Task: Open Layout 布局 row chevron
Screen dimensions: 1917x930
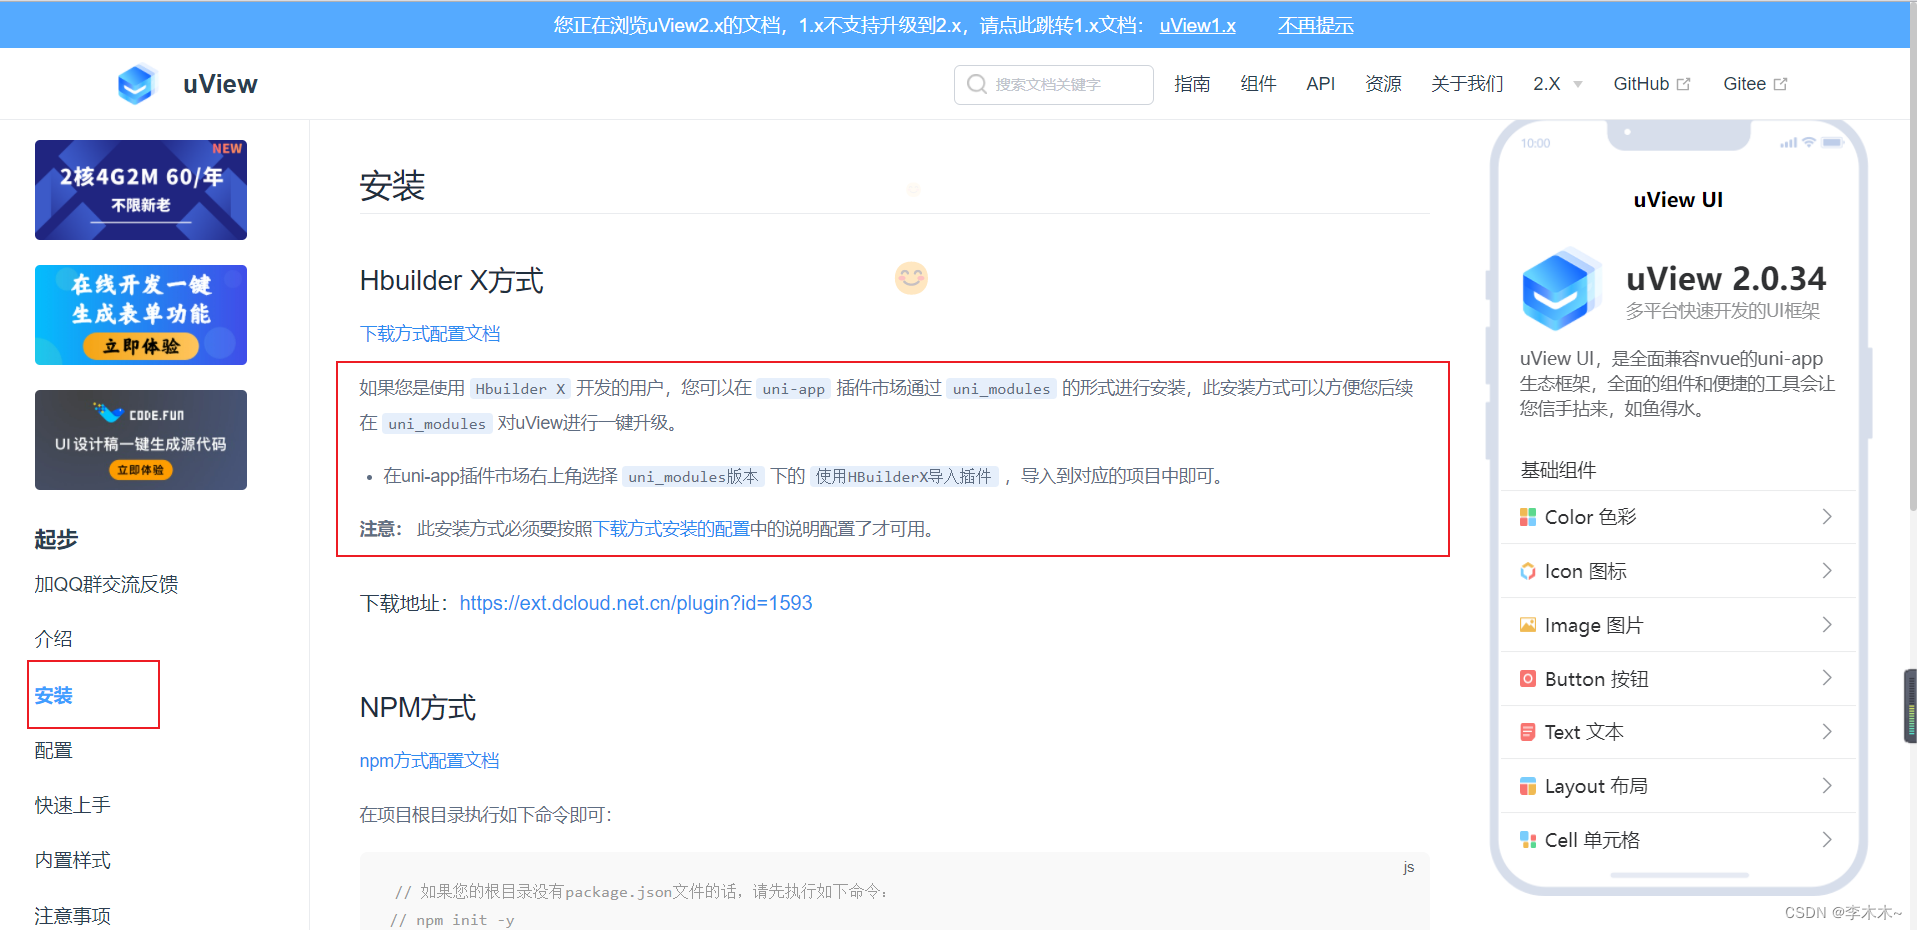Action: (1827, 786)
